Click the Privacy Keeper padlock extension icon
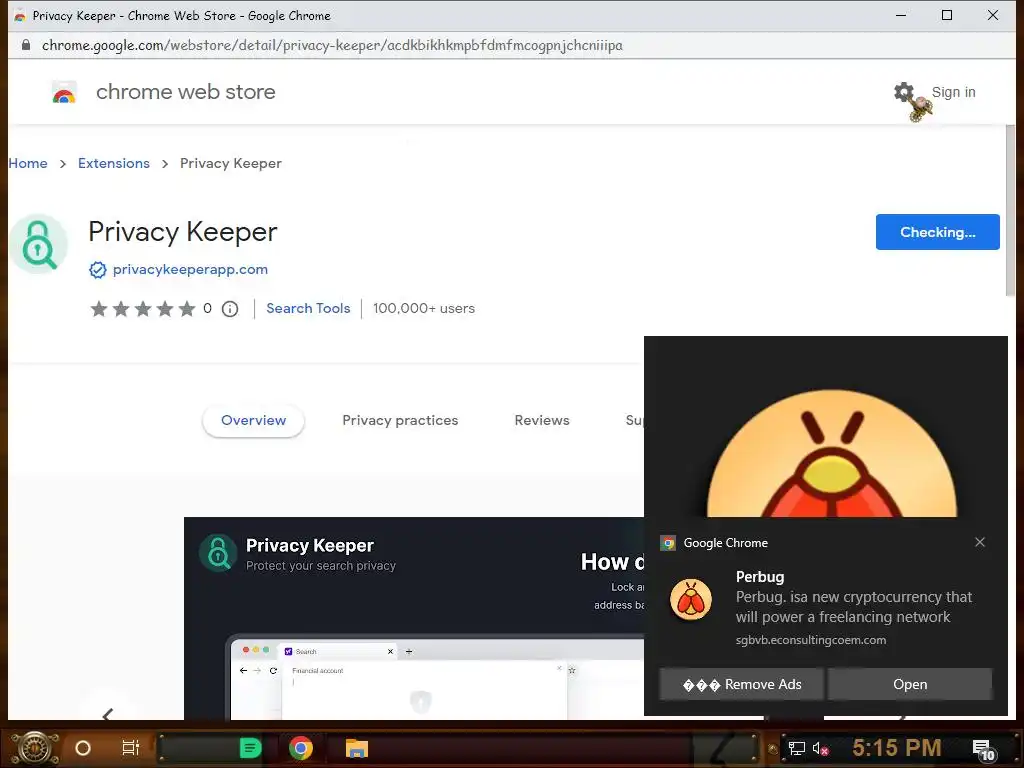The height and width of the screenshot is (768, 1024). pos(38,244)
